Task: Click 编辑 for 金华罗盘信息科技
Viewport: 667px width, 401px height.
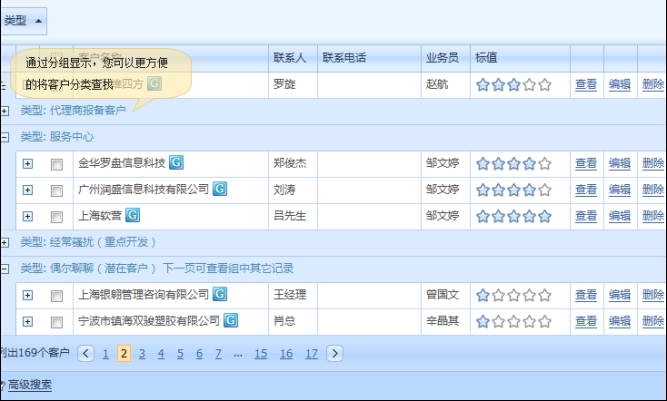Action: tap(619, 163)
